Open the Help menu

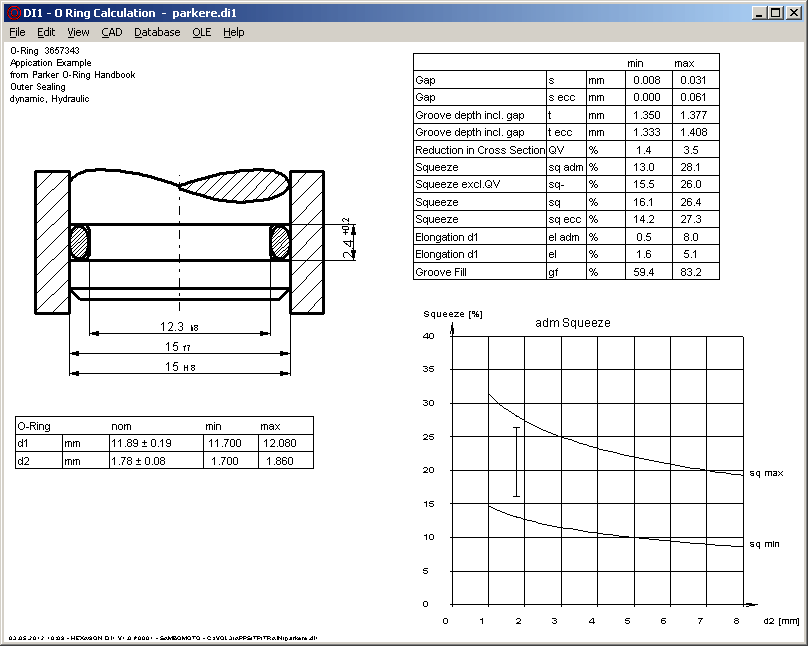[x=233, y=32]
